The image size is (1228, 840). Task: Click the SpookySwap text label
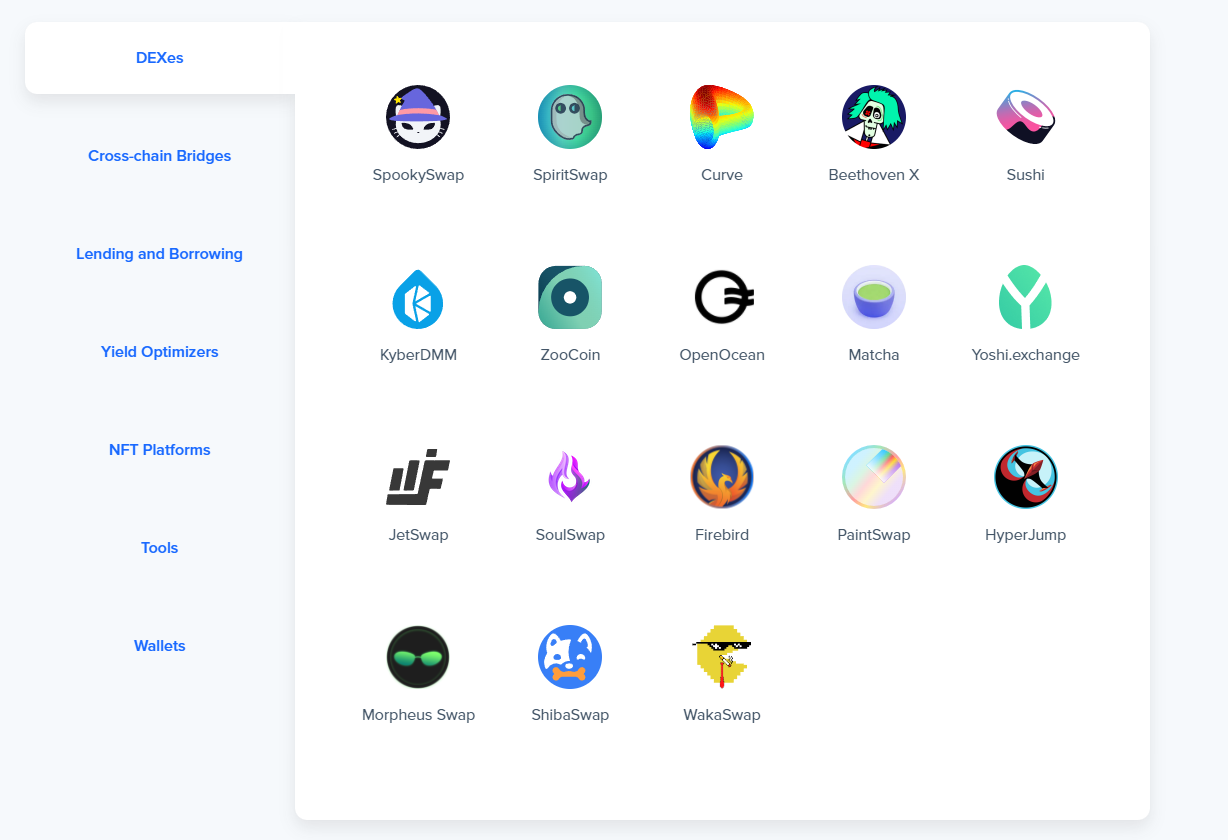click(x=418, y=175)
